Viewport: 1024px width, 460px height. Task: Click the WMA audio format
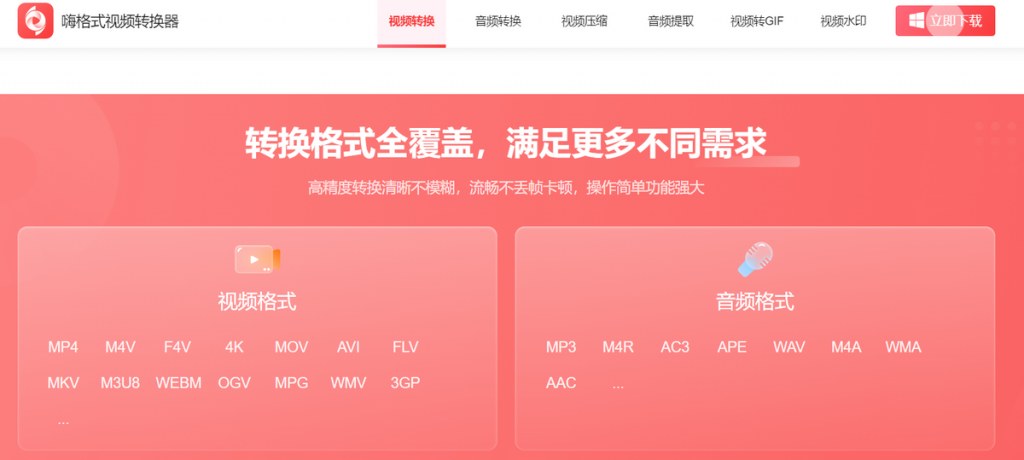coord(903,347)
